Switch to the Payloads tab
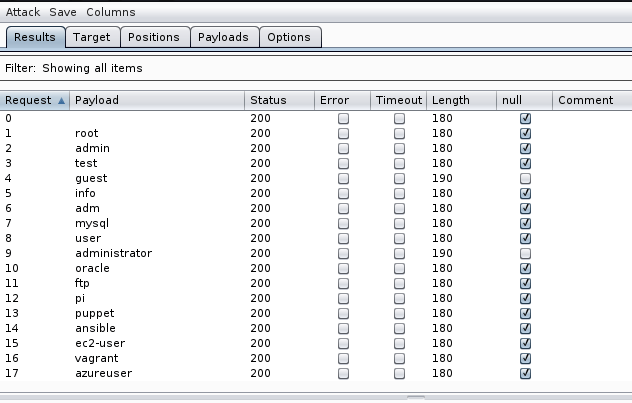Screen dimensions: 632x403 coord(224,37)
